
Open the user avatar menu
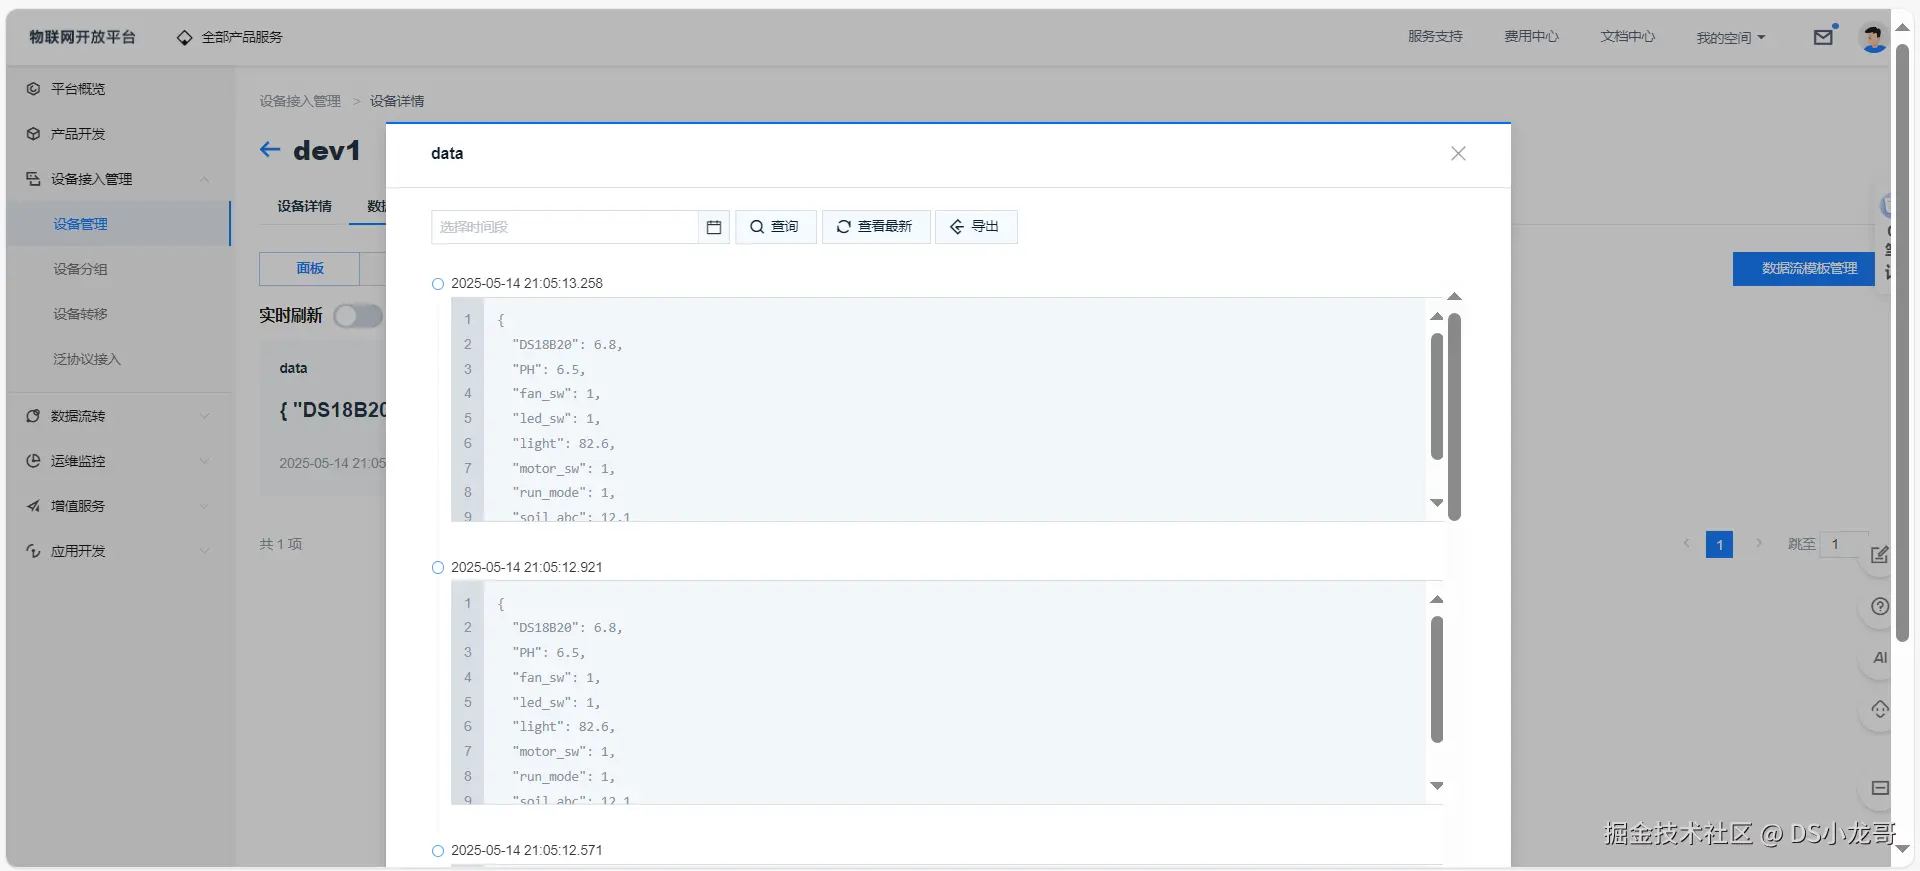[x=1872, y=38]
